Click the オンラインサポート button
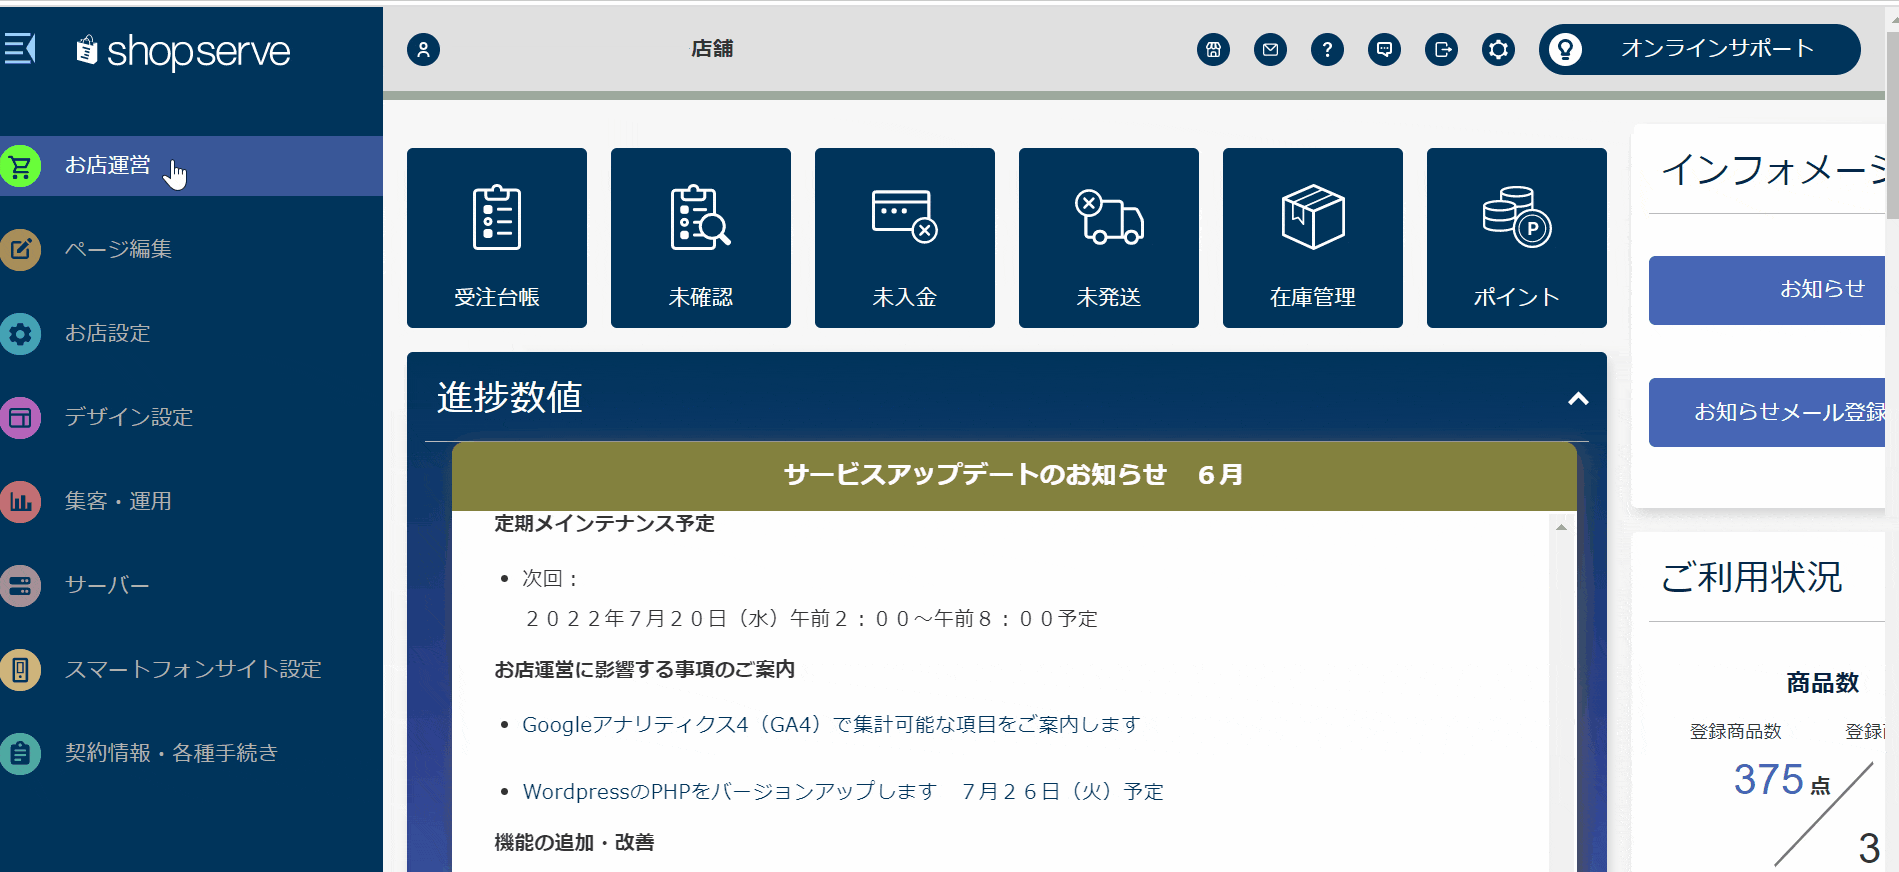Screen dimensions: 1899x872 point(1699,49)
